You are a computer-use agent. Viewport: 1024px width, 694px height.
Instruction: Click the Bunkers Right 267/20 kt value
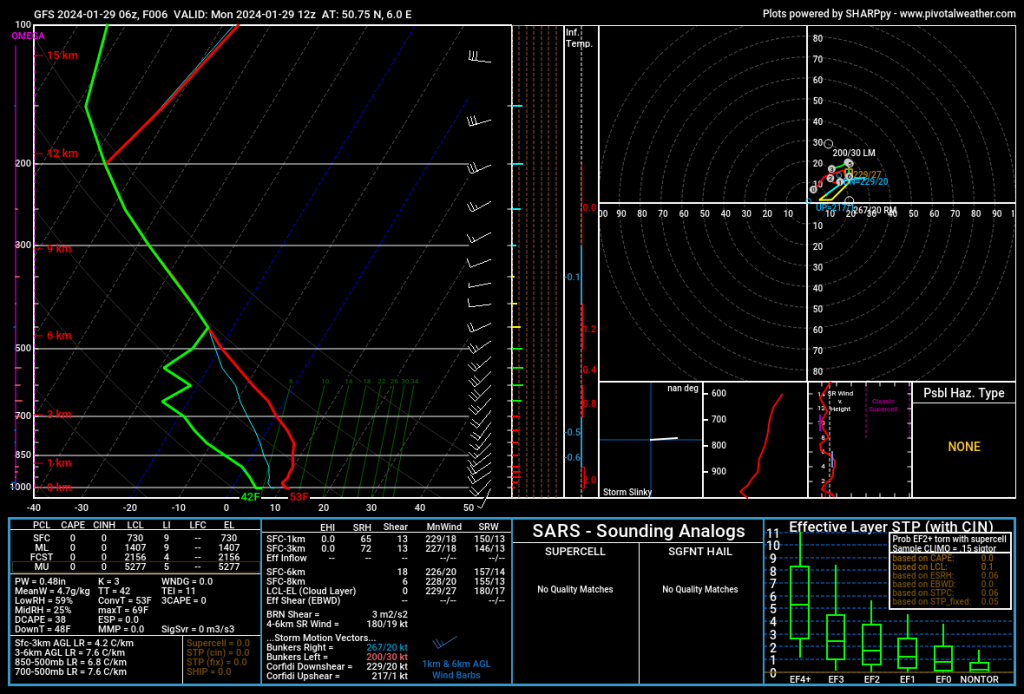[x=387, y=648]
